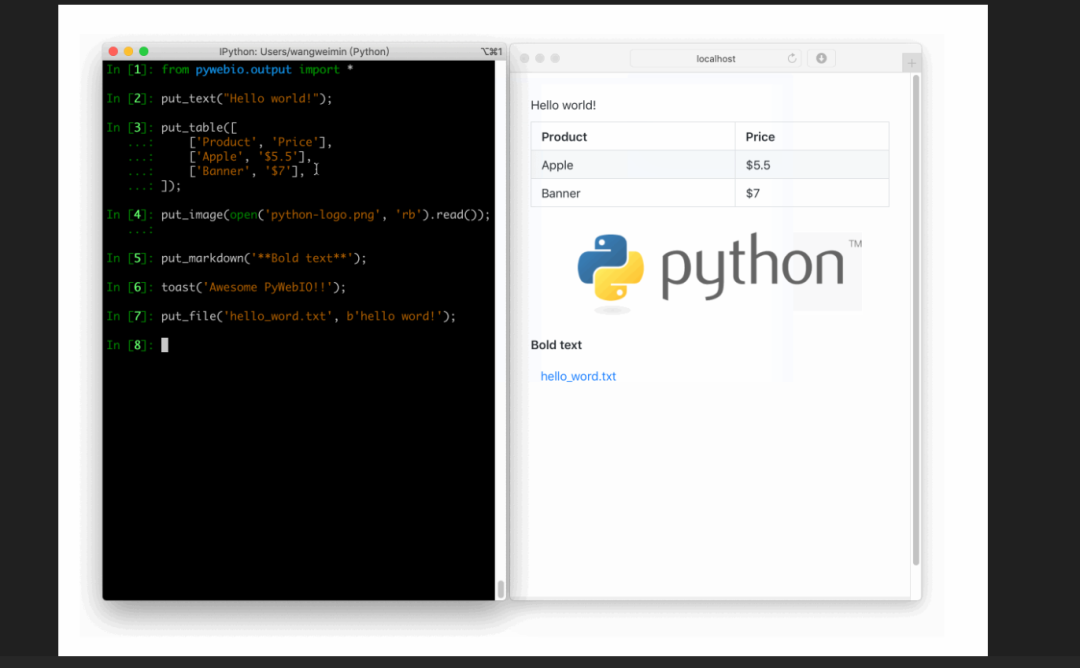Select the Banner table cell
The width and height of the screenshot is (1080, 668).
pos(560,193)
